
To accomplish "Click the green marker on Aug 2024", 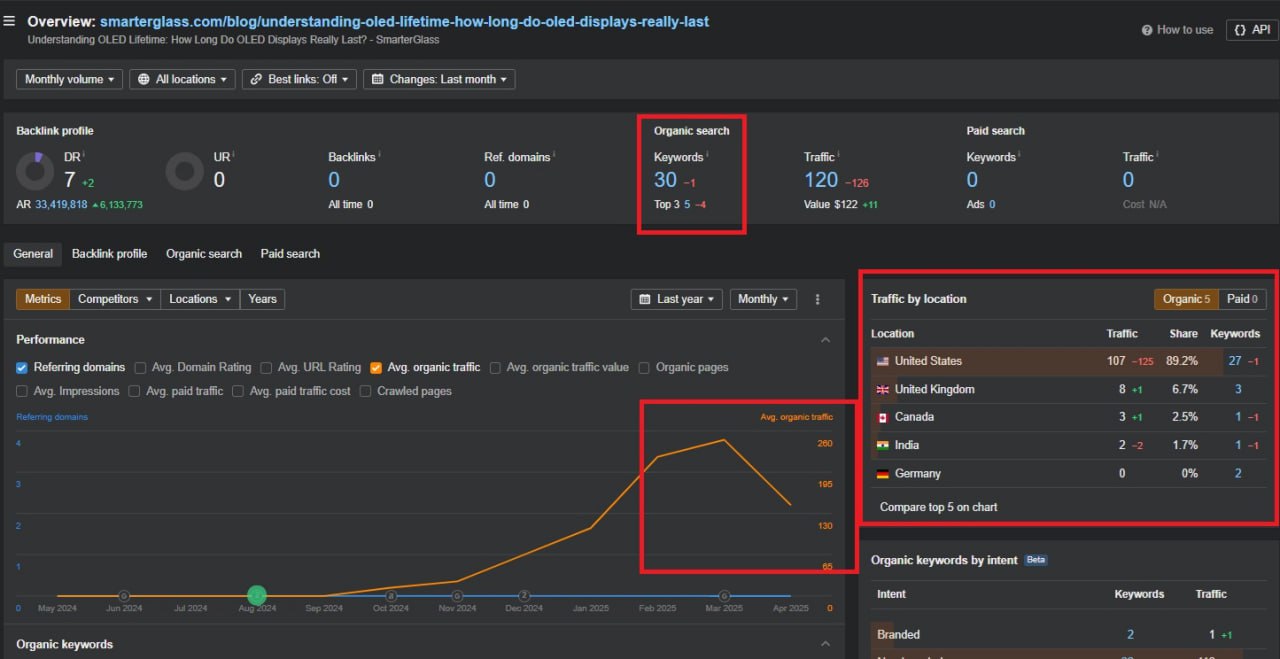I will click(x=257, y=596).
